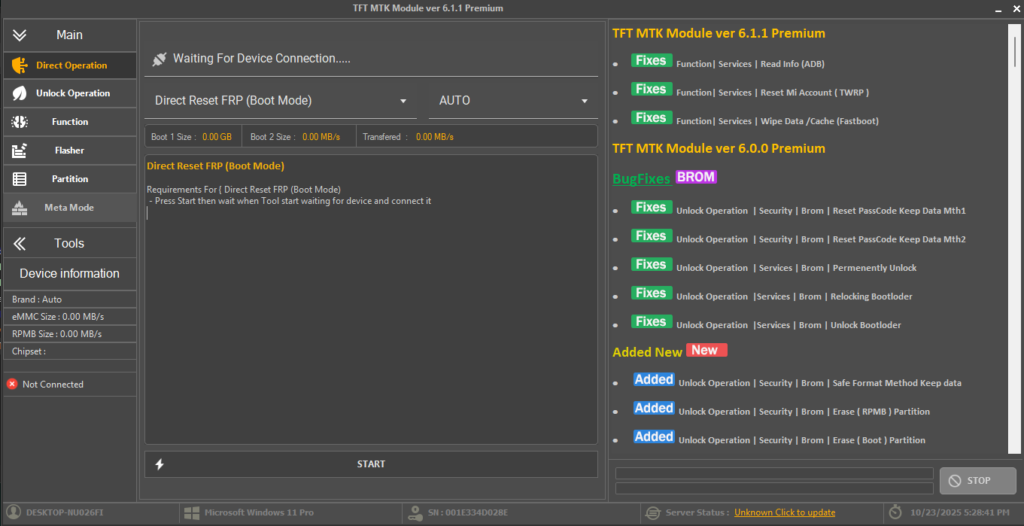This screenshot has height=526, width=1024.
Task: Click the Boot 2 Size value
Action: (x=321, y=137)
